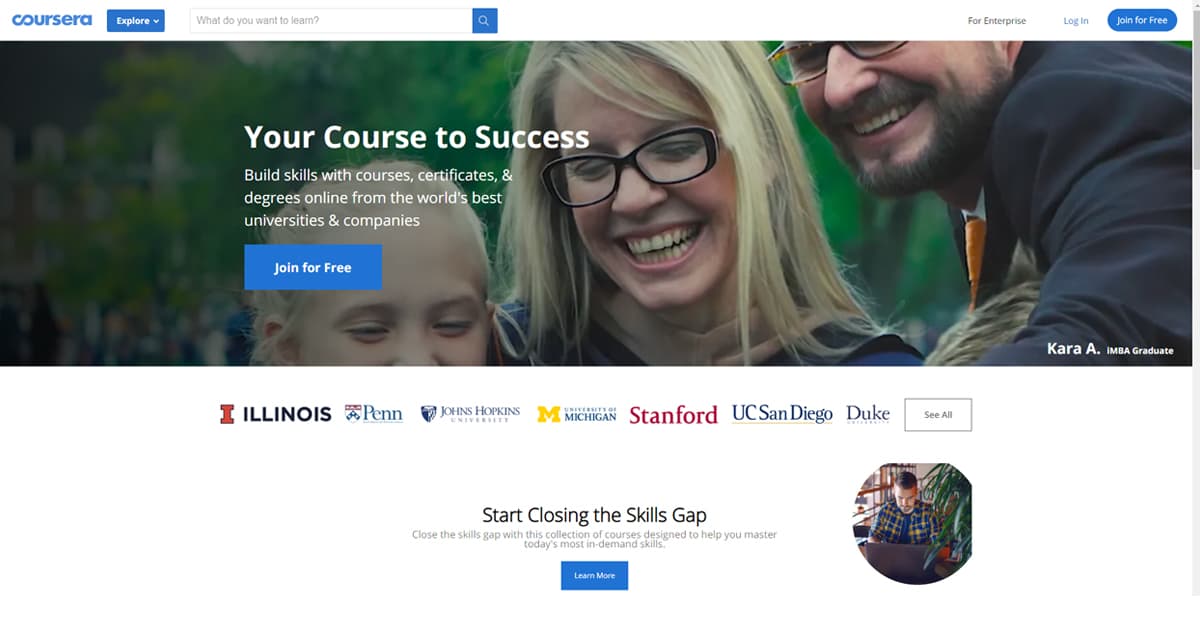
Task: Focus the 'What do you want to learn?' field
Action: (x=330, y=20)
